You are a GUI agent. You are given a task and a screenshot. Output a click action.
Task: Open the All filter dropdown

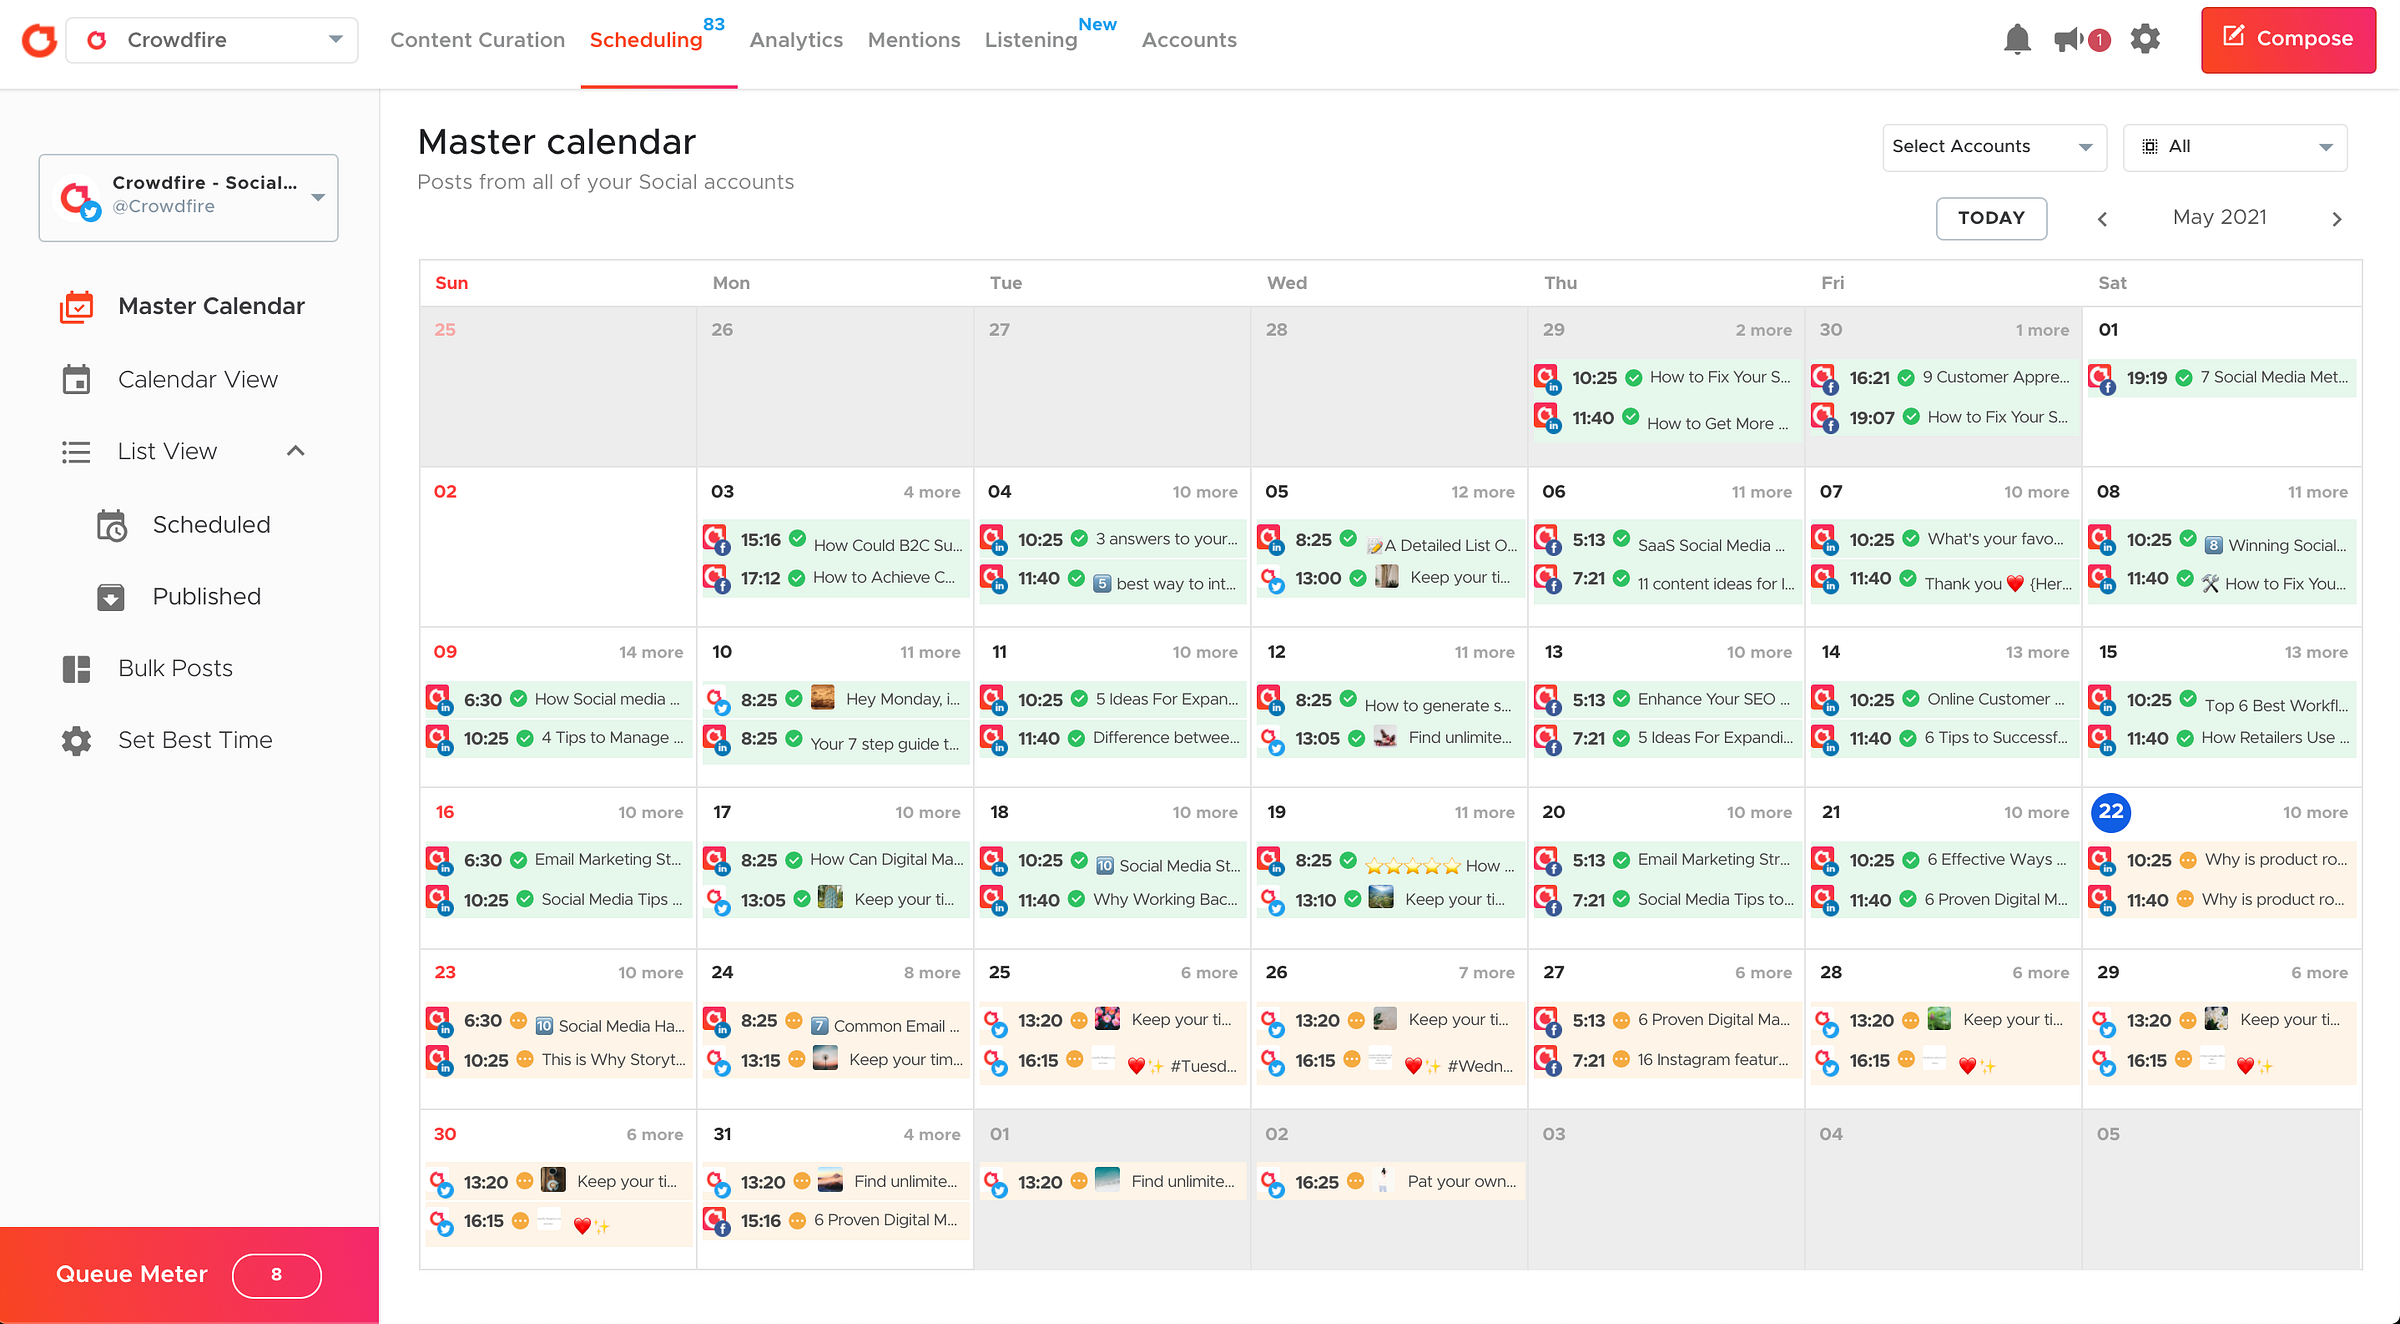(2235, 147)
